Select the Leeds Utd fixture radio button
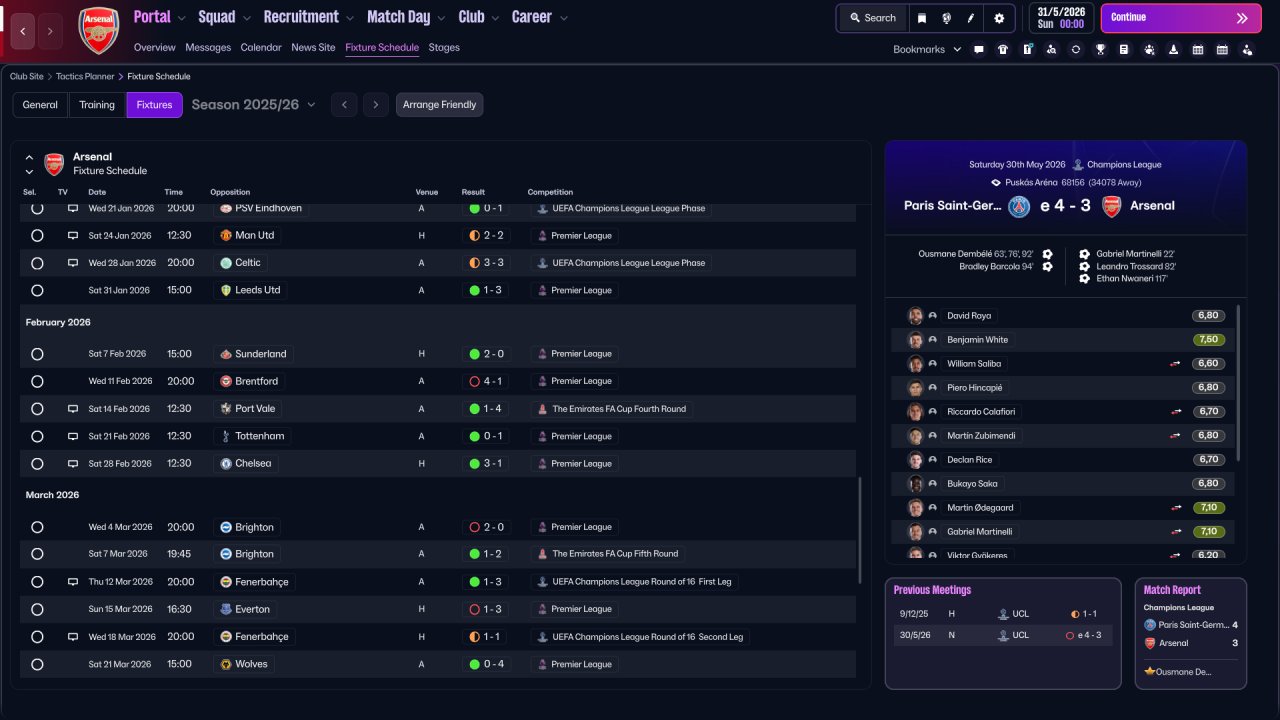This screenshot has width=1280, height=720. pyautogui.click(x=37, y=290)
